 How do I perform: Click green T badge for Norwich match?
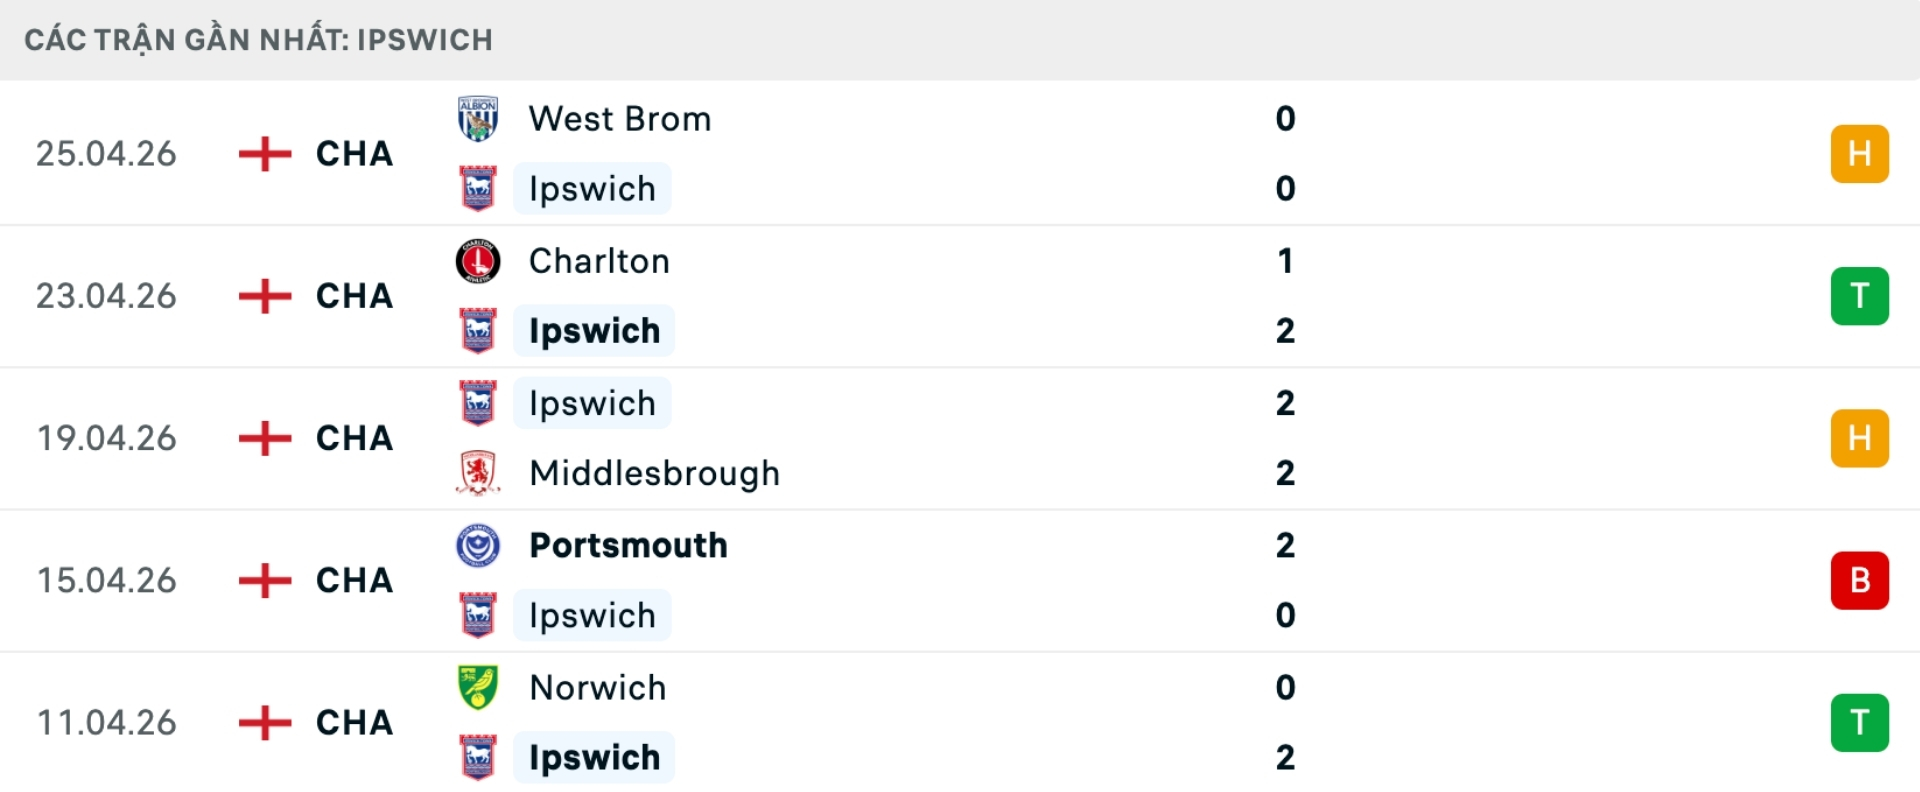click(1859, 723)
